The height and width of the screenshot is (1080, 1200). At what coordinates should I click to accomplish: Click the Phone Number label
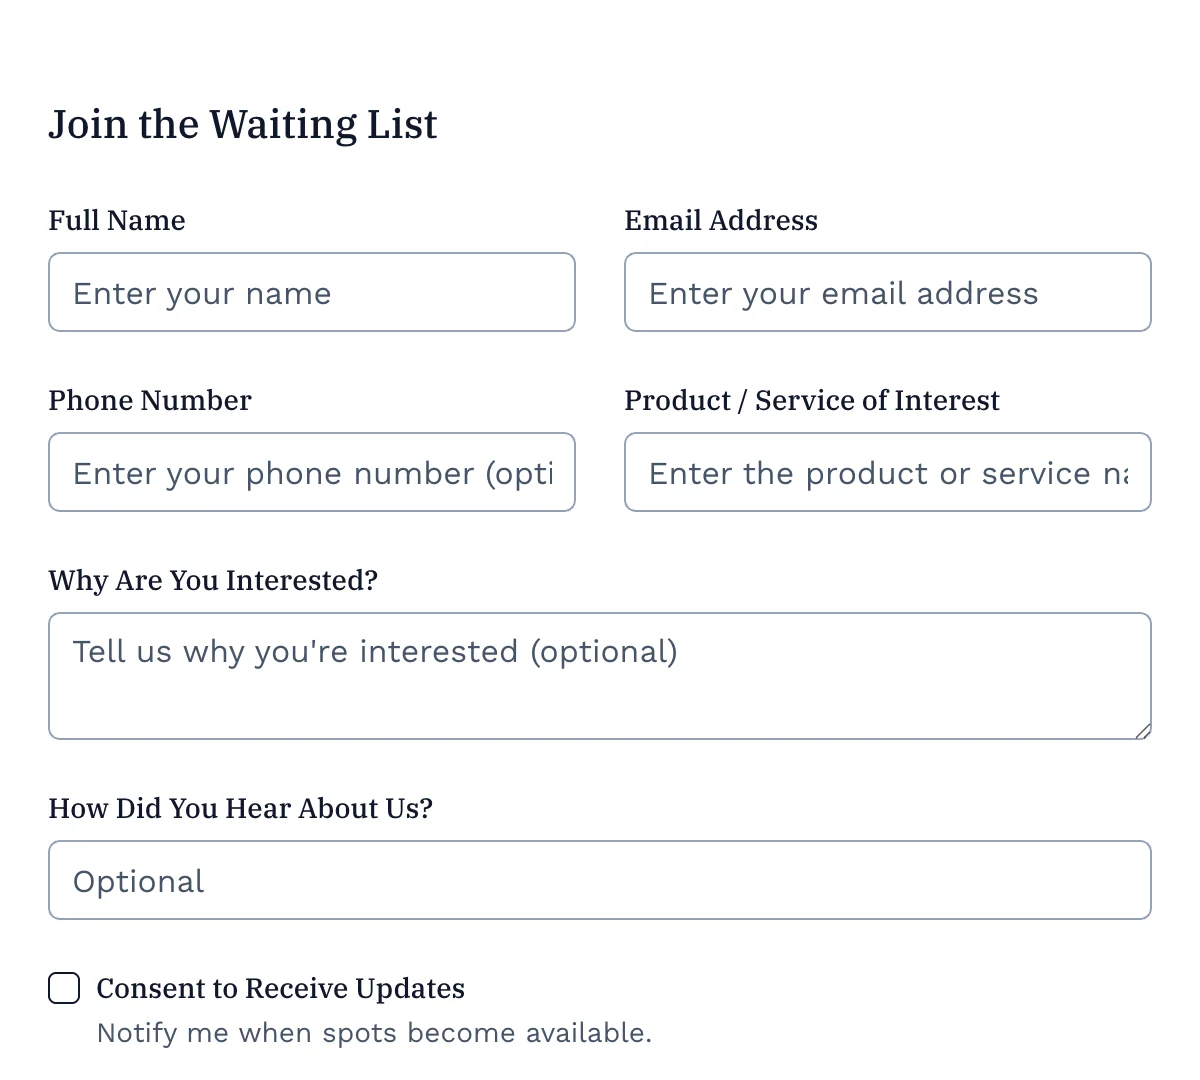[149, 400]
